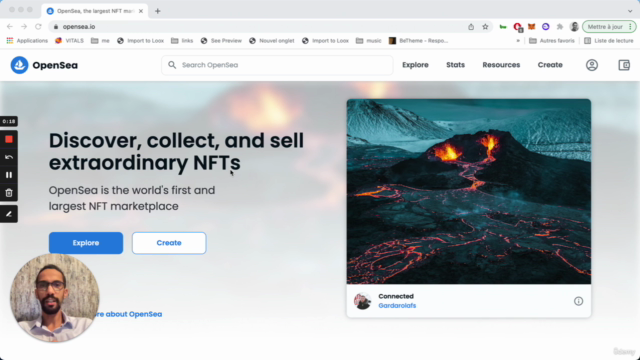
Task: Restart recording with the undo arrow icon
Action: (x=9, y=157)
